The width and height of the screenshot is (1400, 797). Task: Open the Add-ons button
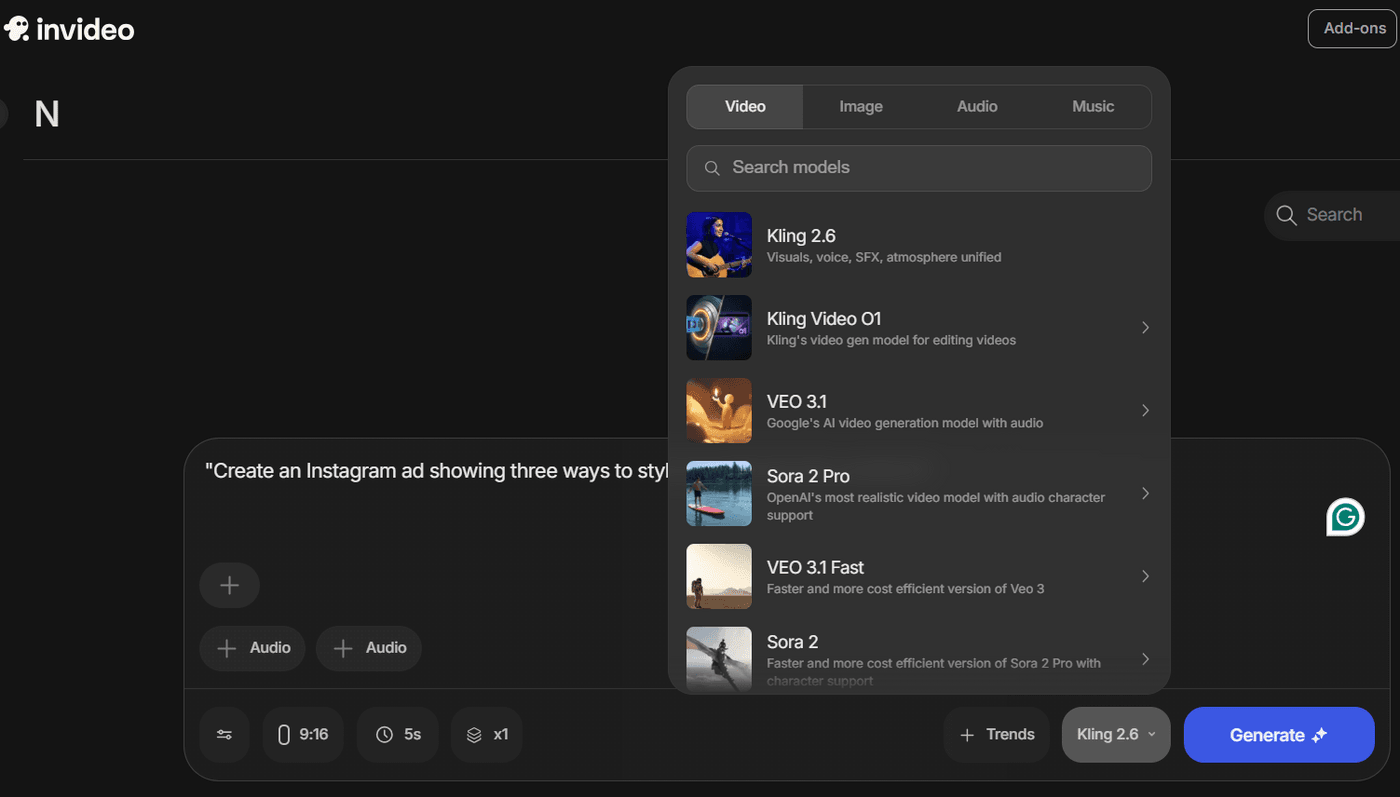pos(1353,29)
